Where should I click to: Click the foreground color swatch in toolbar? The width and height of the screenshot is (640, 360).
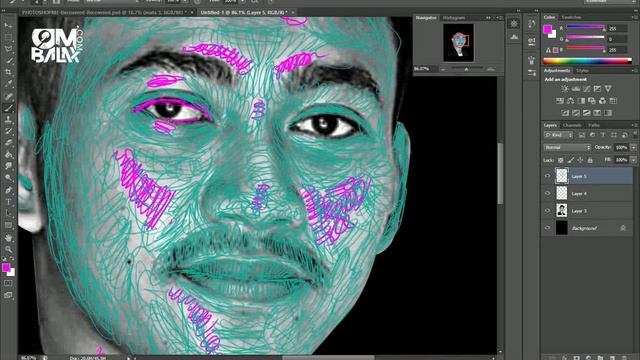pos(6,267)
